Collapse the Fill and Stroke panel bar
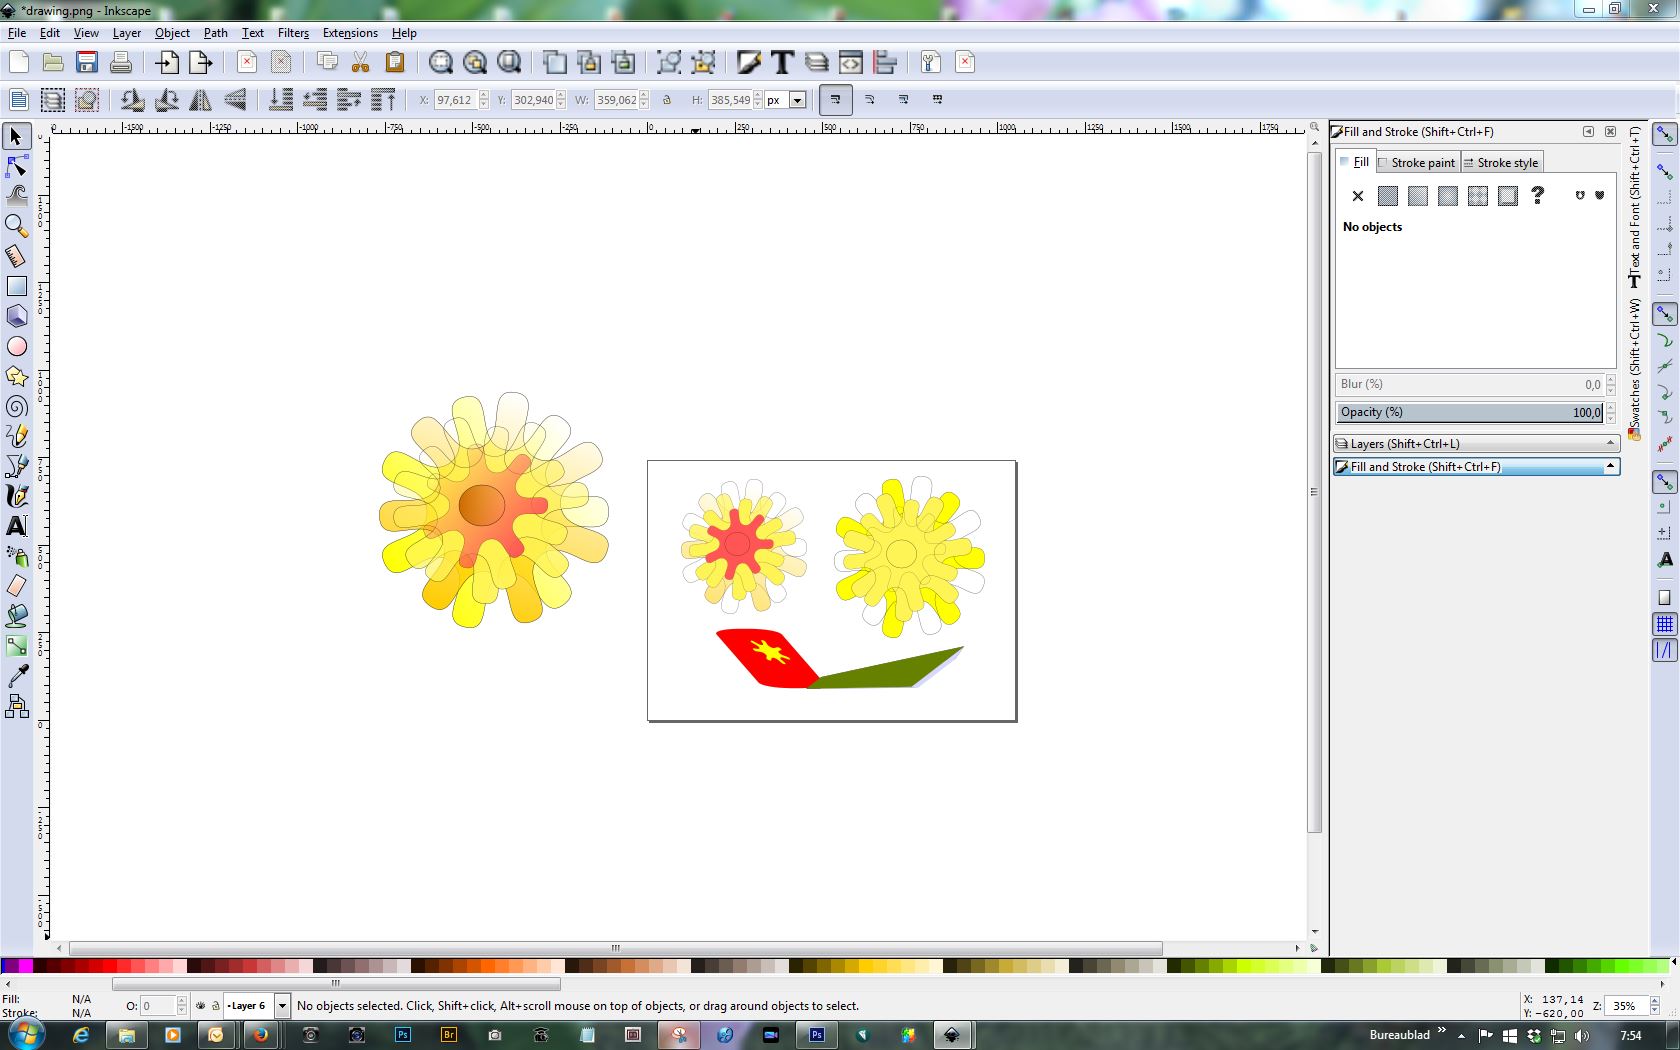 click(x=1477, y=467)
